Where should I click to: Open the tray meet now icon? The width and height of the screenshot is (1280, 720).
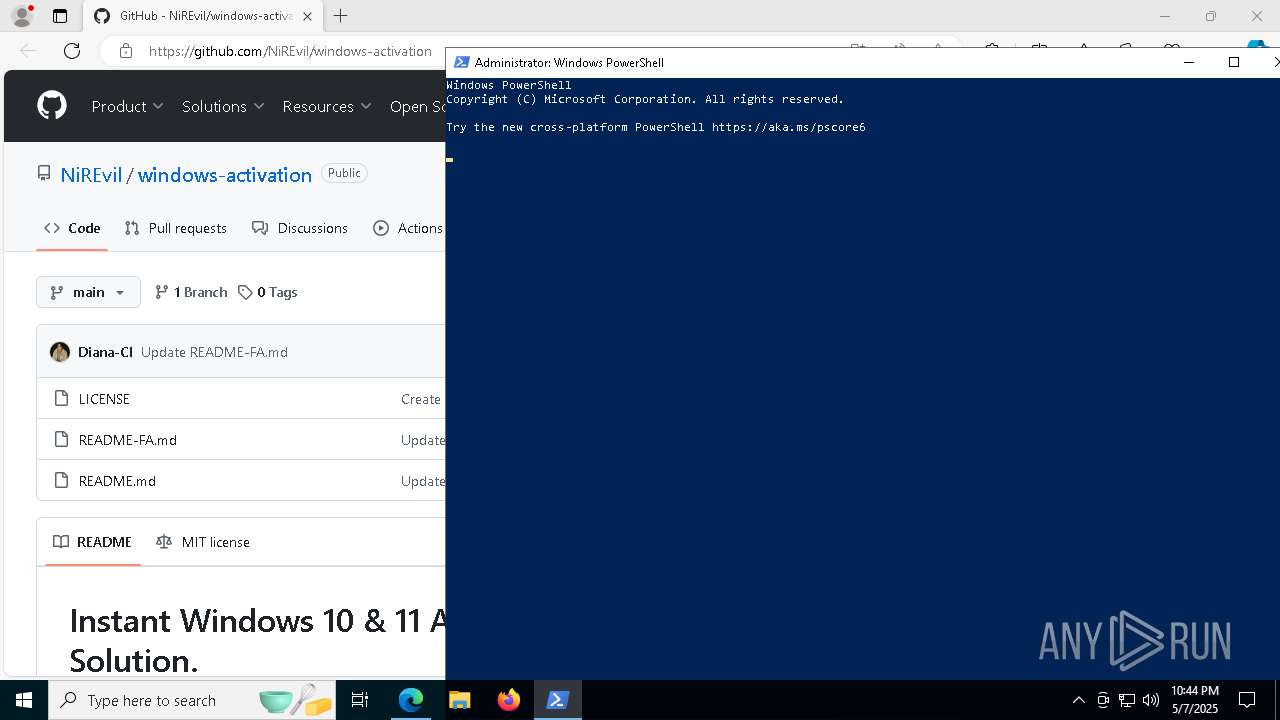[x=1103, y=700]
